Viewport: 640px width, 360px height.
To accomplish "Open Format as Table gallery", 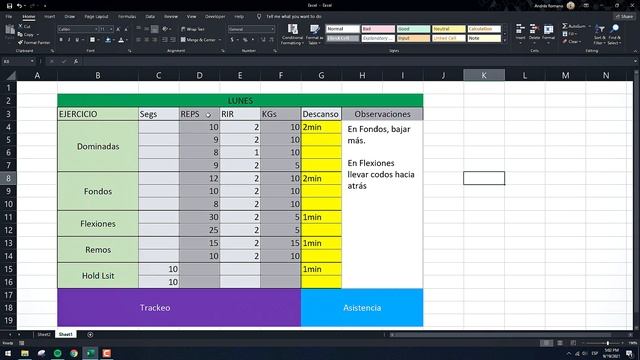I will click(x=314, y=34).
